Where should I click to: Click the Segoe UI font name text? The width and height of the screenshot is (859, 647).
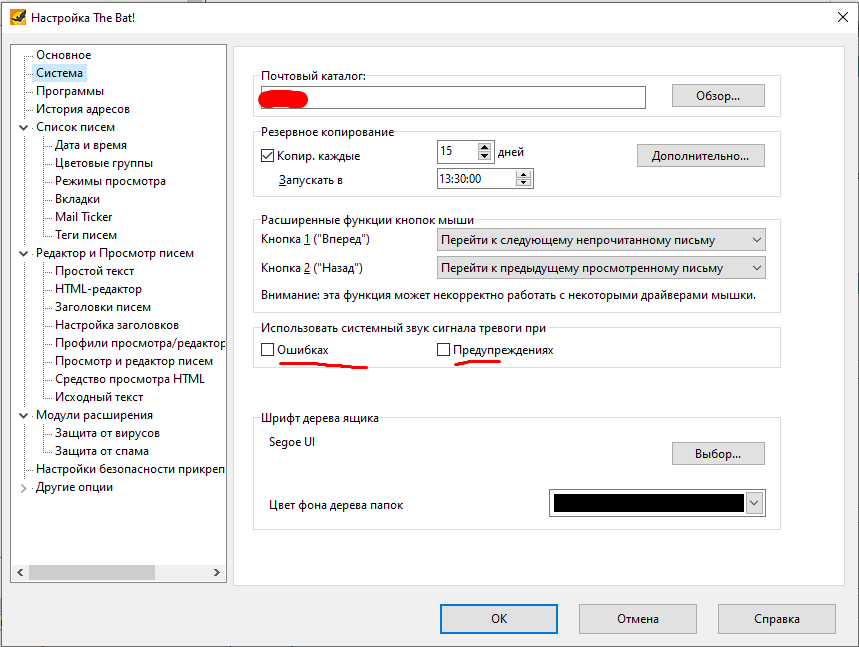(292, 442)
